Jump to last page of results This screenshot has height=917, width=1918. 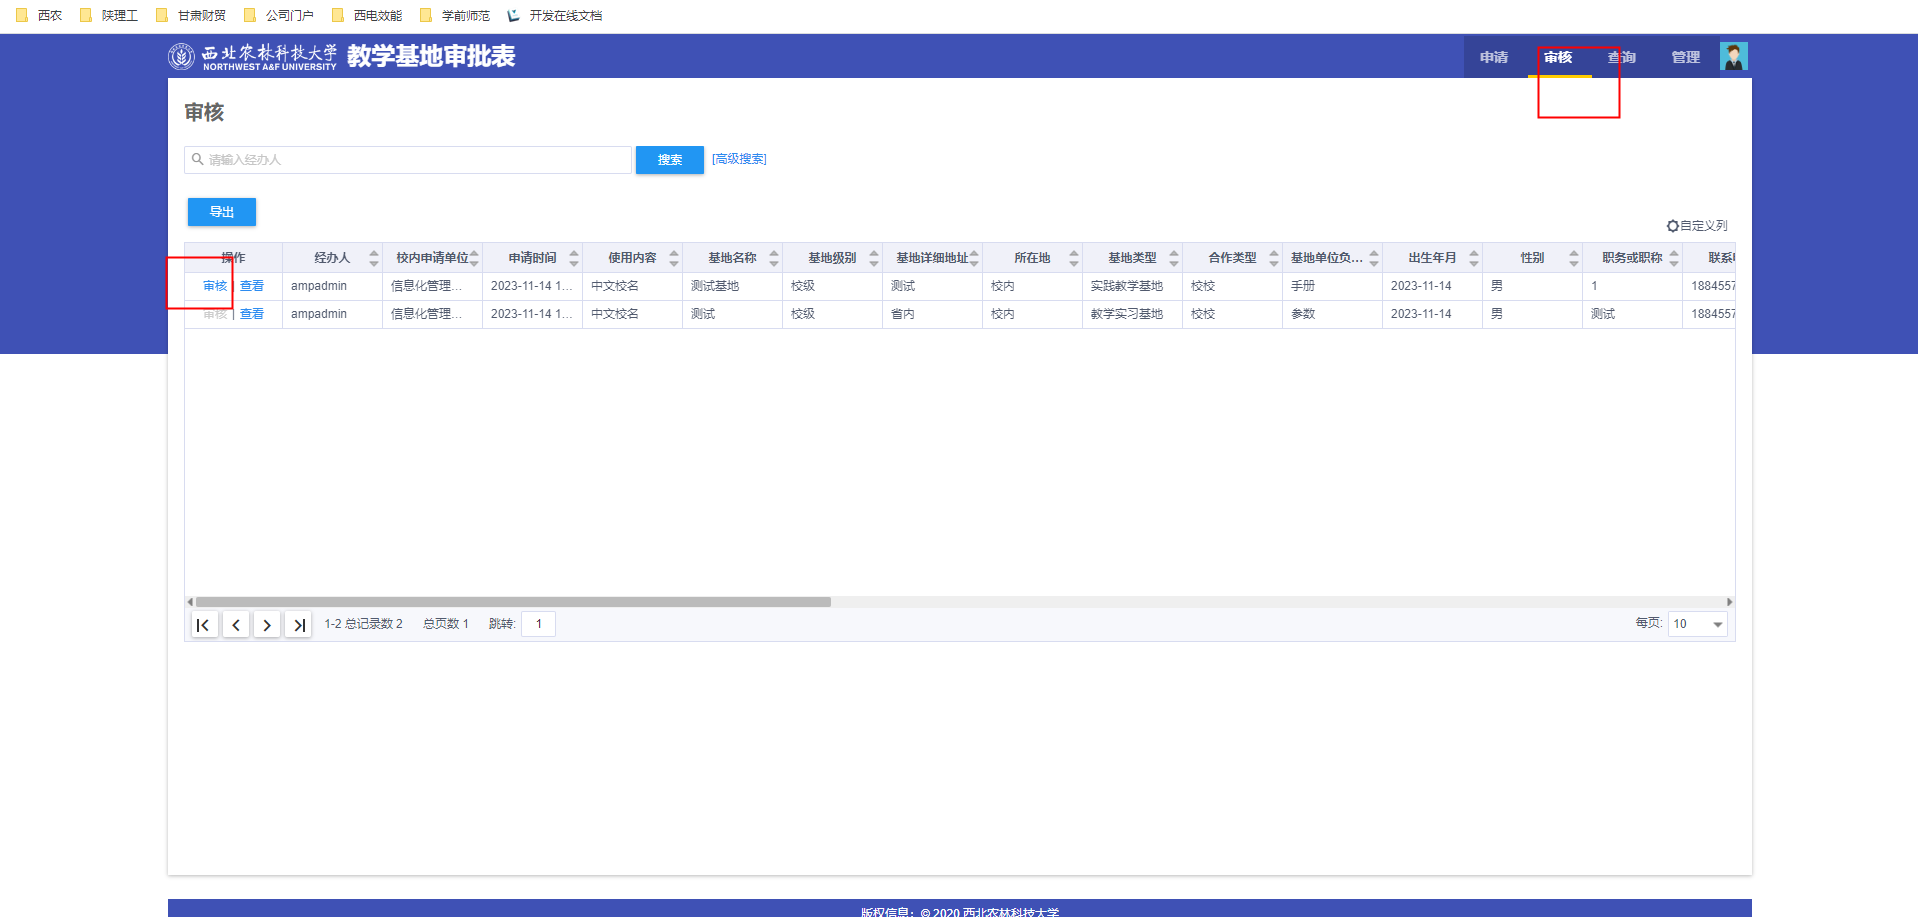[x=298, y=625]
